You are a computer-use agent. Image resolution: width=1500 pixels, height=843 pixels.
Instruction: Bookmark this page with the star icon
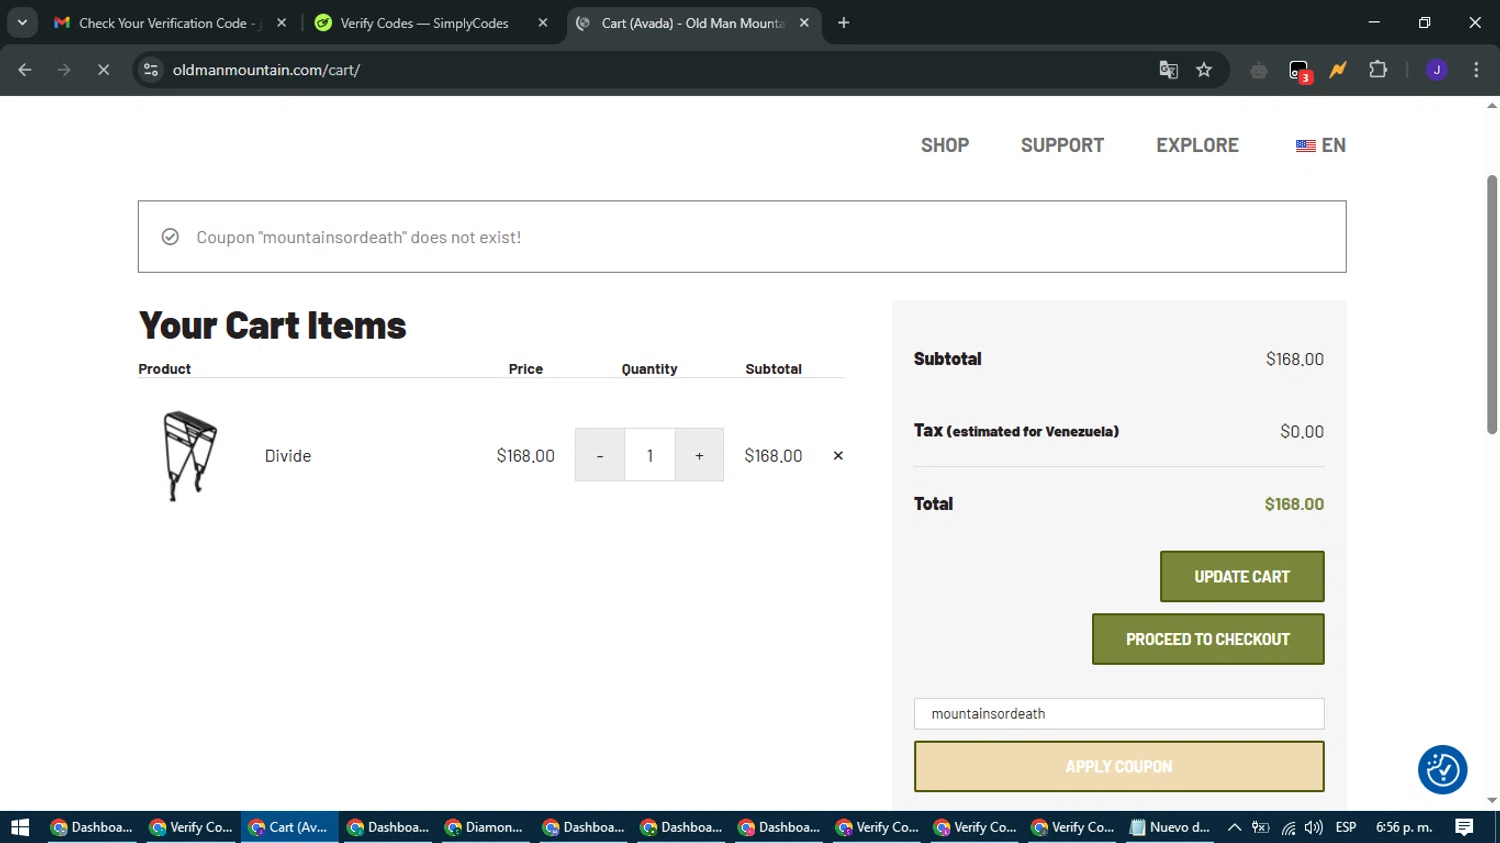coord(1204,70)
